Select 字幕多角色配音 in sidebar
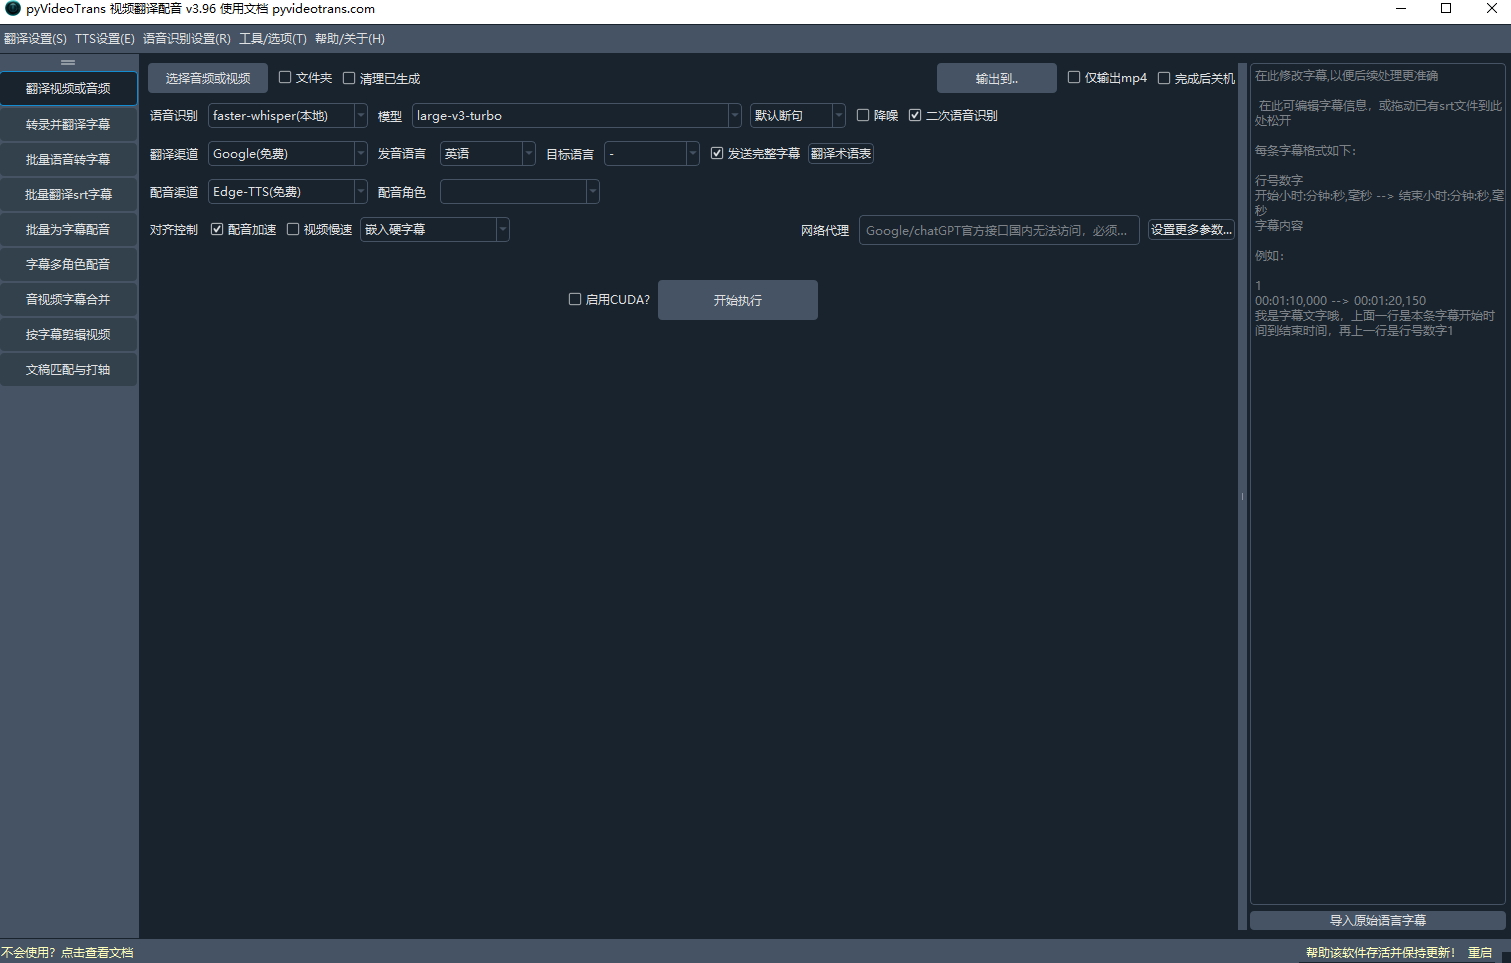Viewport: 1511px width, 963px height. coord(68,265)
